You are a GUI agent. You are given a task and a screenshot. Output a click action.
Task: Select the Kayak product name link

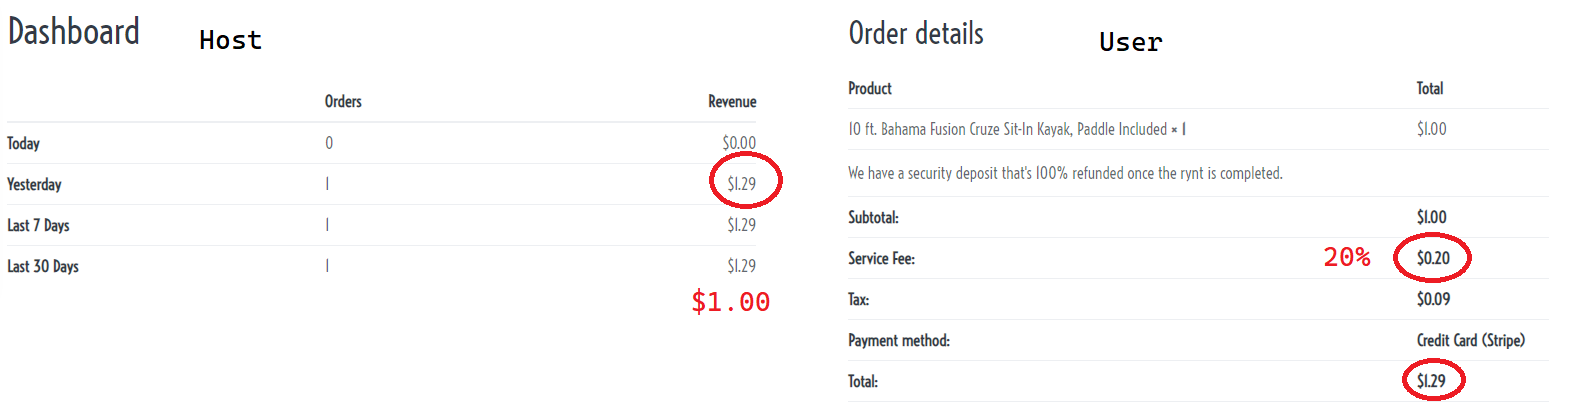(x=1007, y=129)
